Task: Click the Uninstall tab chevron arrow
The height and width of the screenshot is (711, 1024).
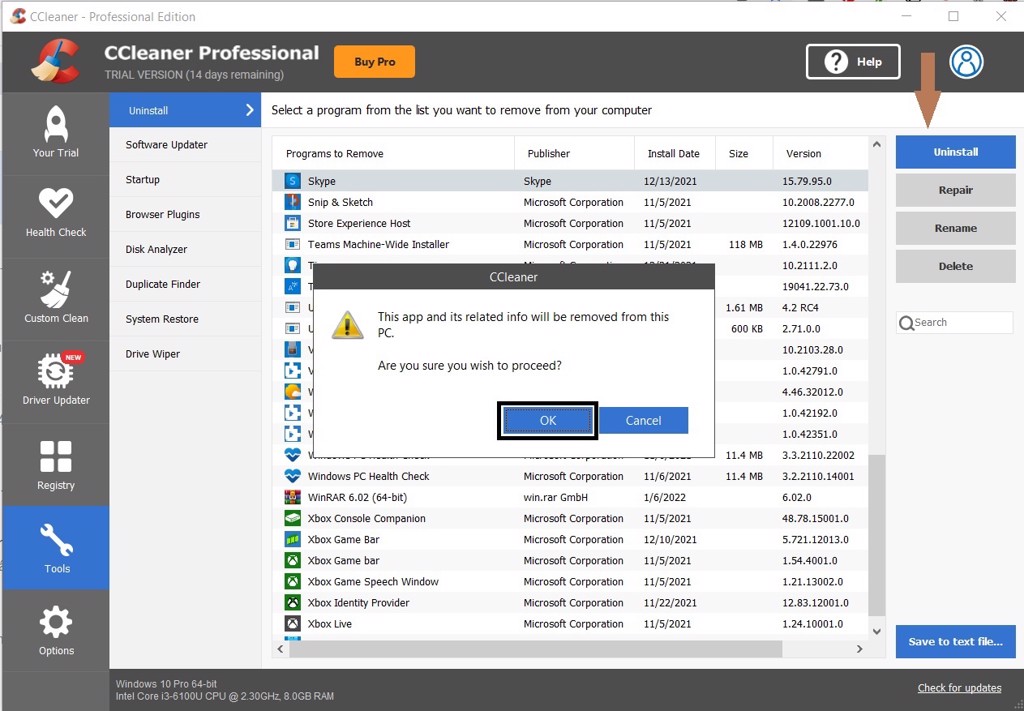Action: coord(249,110)
